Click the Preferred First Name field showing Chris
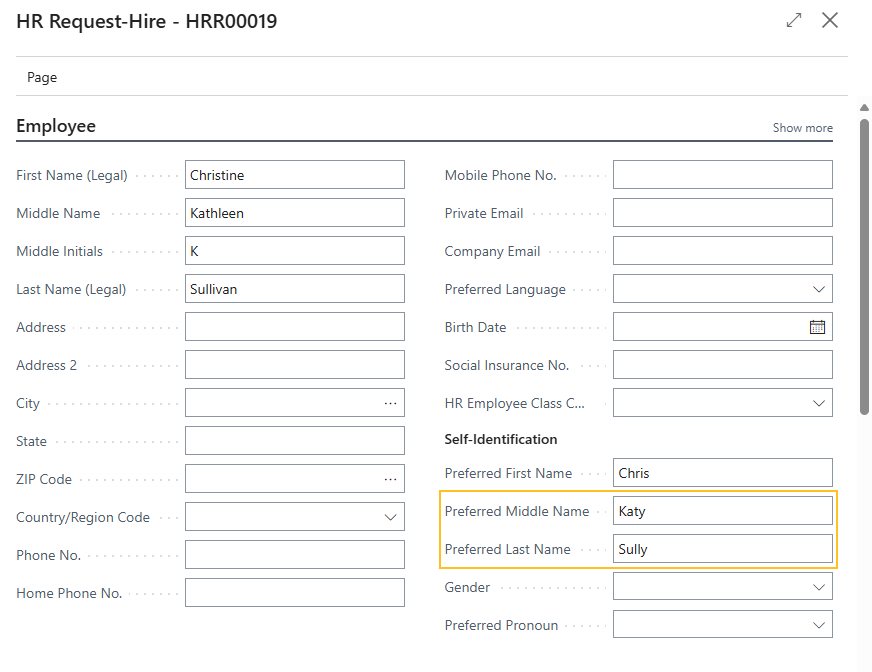Screen dimensions: 872x672 click(722, 472)
